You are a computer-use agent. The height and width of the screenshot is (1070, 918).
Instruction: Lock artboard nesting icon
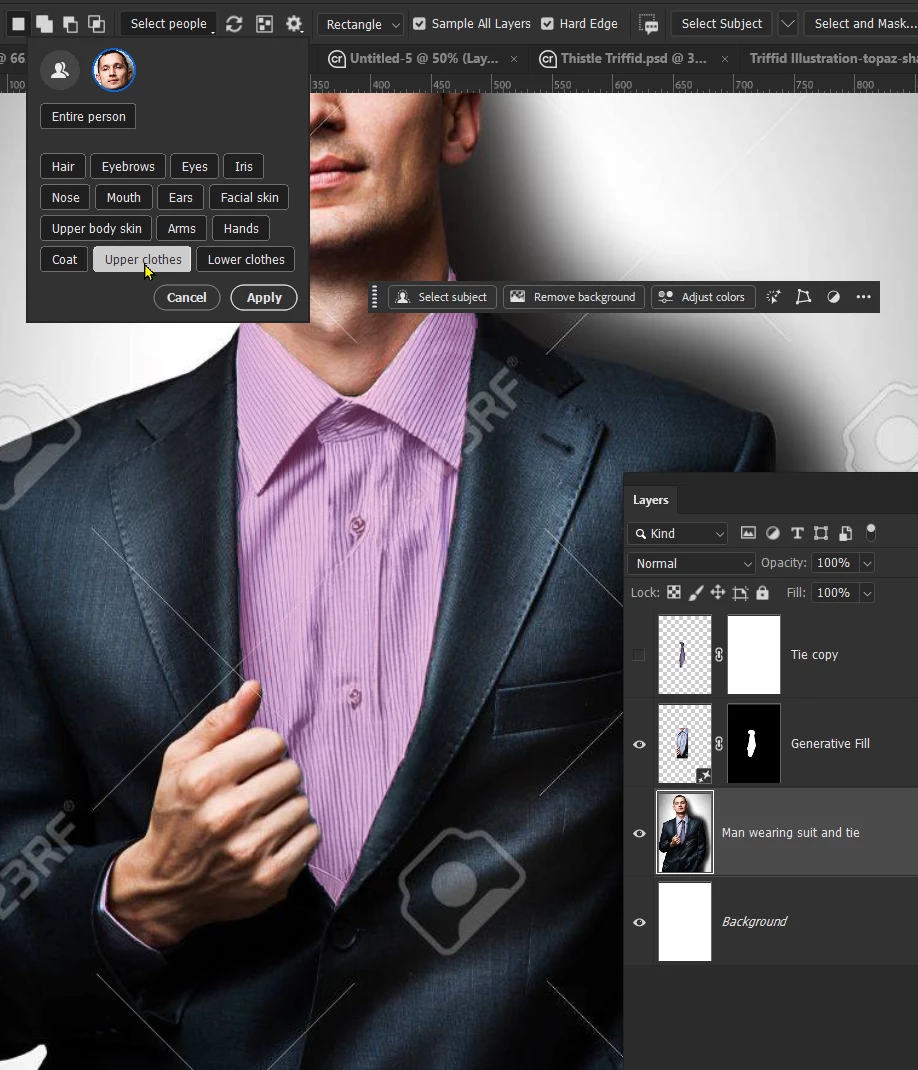[740, 592]
